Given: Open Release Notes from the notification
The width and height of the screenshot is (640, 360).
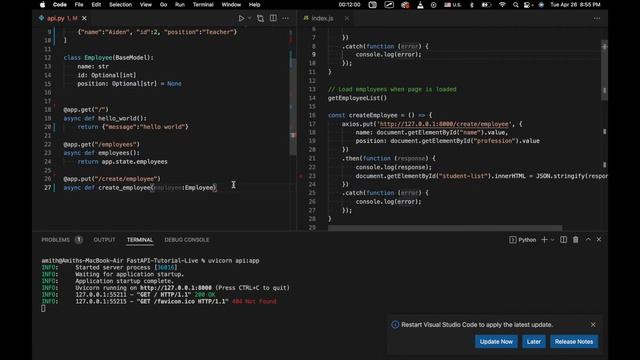Looking at the screenshot, I should click(574, 342).
